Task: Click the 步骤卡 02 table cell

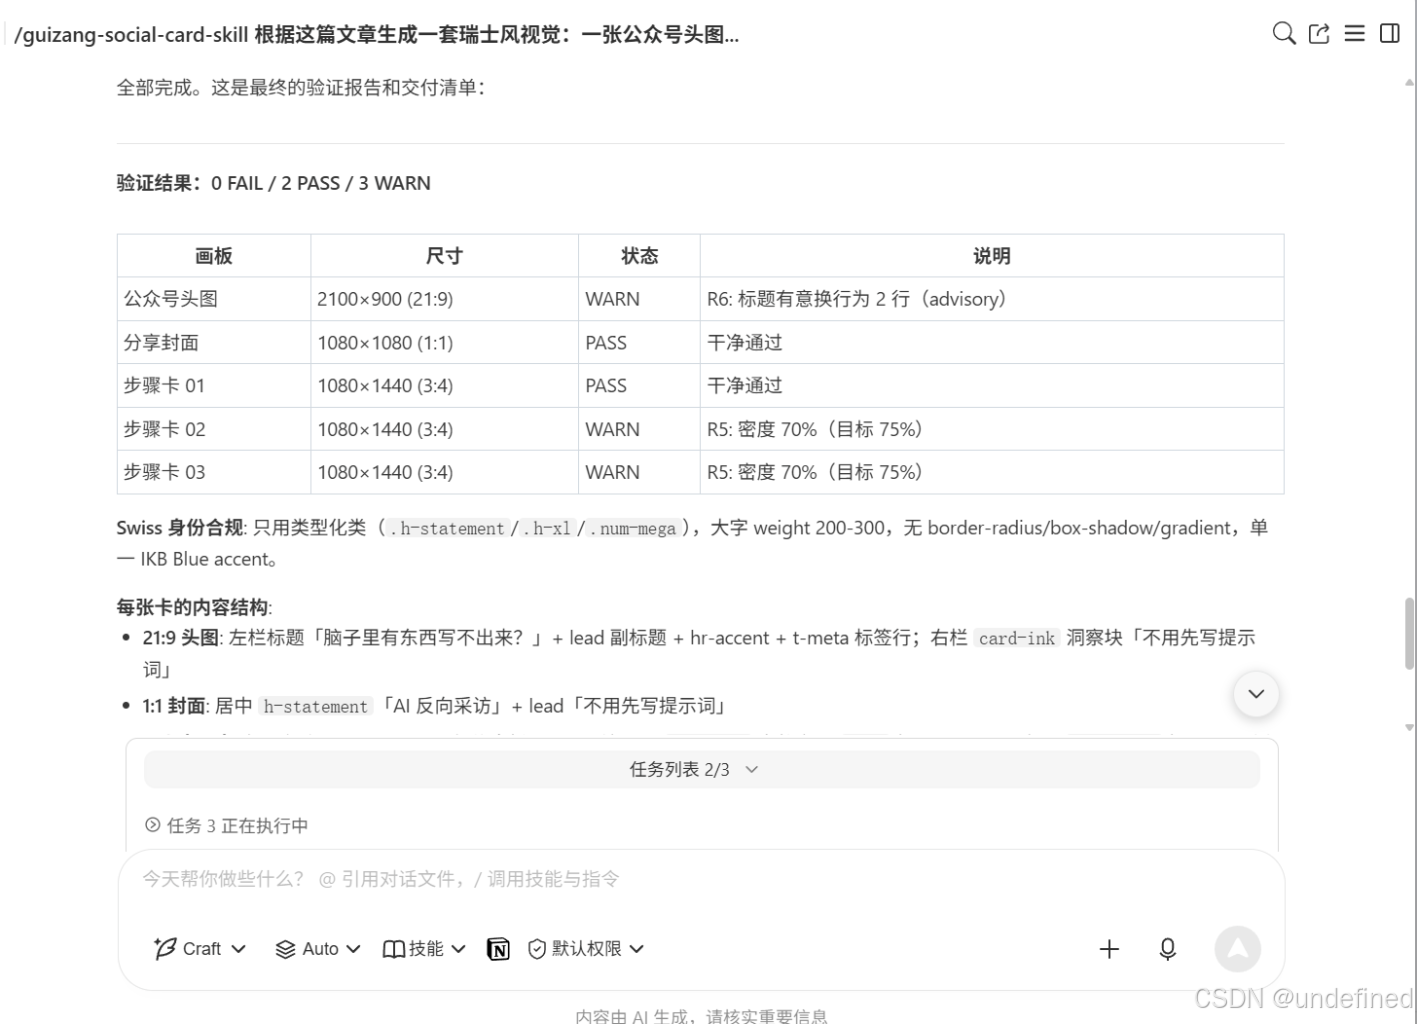Action: [214, 429]
